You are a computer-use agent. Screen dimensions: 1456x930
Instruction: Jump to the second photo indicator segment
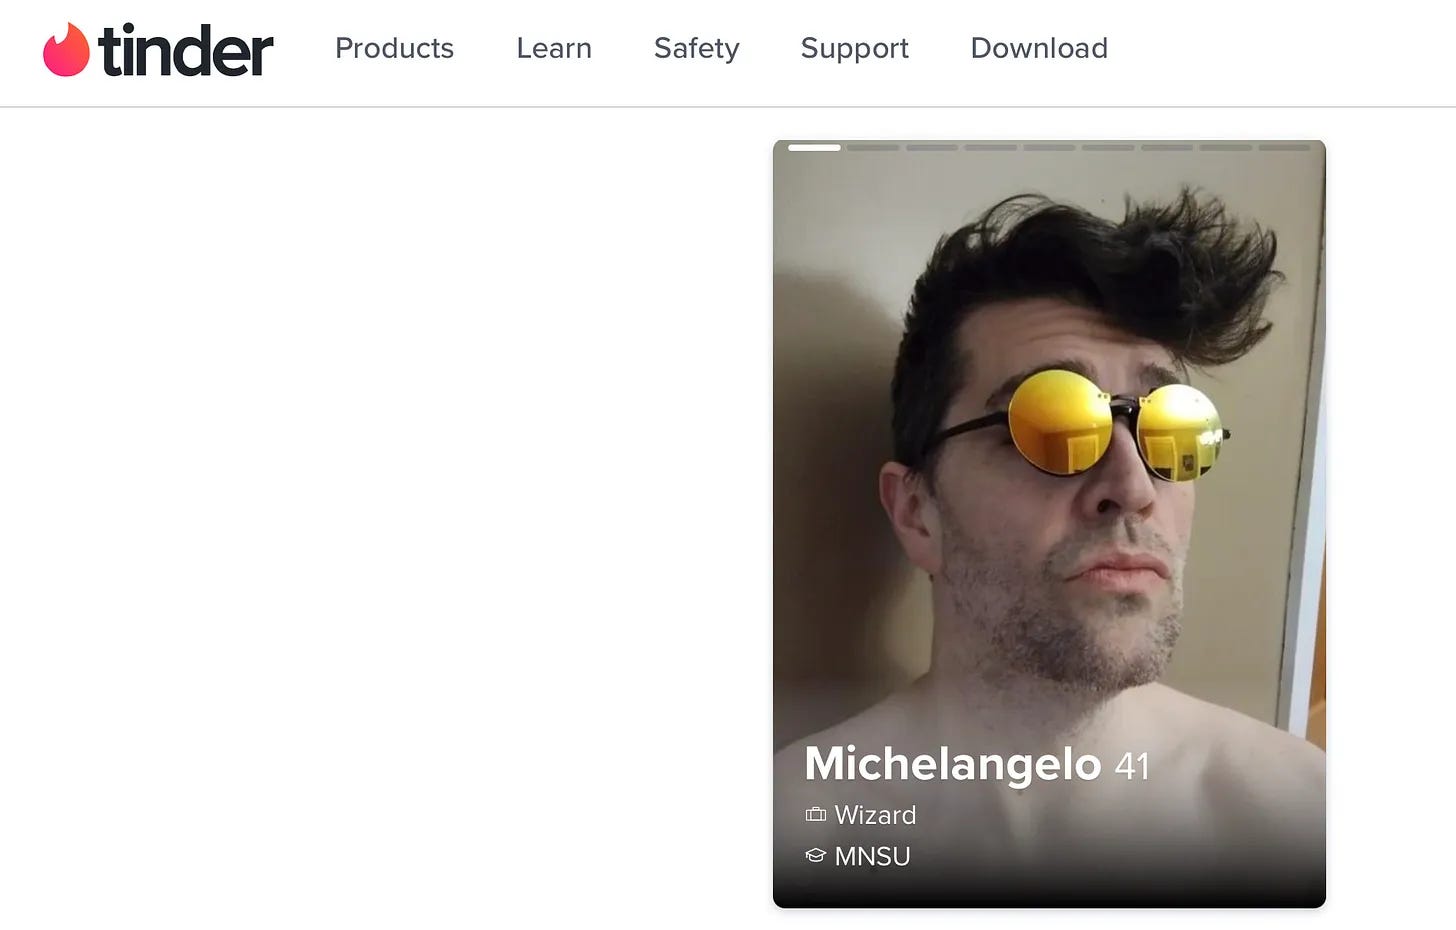(873, 147)
